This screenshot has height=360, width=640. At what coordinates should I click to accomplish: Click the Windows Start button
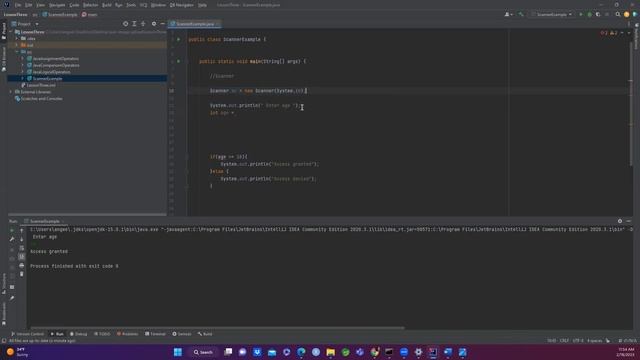pos(178,352)
